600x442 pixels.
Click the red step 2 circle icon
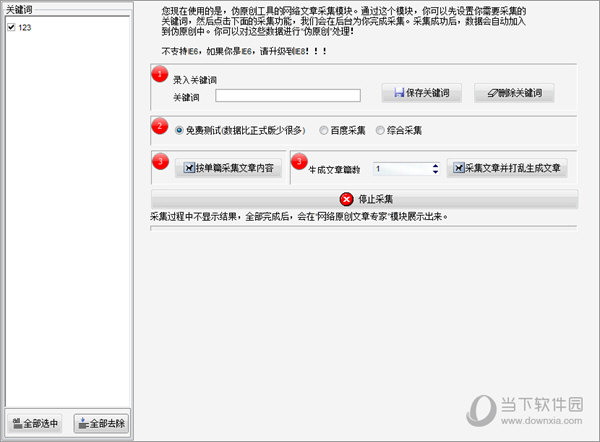pos(161,126)
